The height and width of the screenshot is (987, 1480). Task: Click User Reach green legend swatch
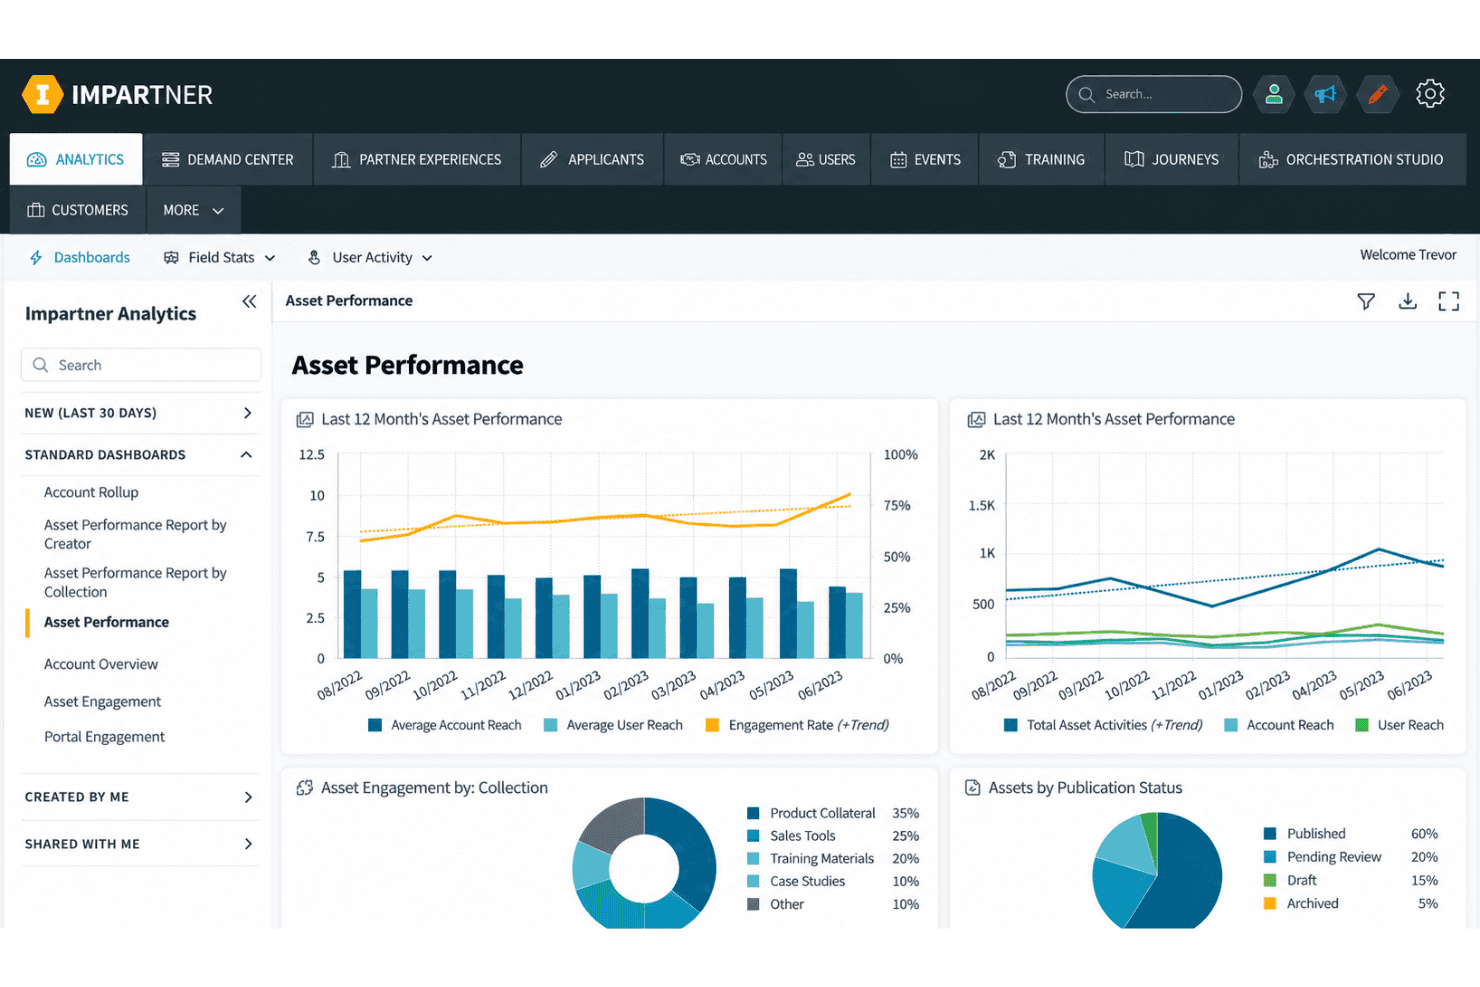tap(1361, 725)
